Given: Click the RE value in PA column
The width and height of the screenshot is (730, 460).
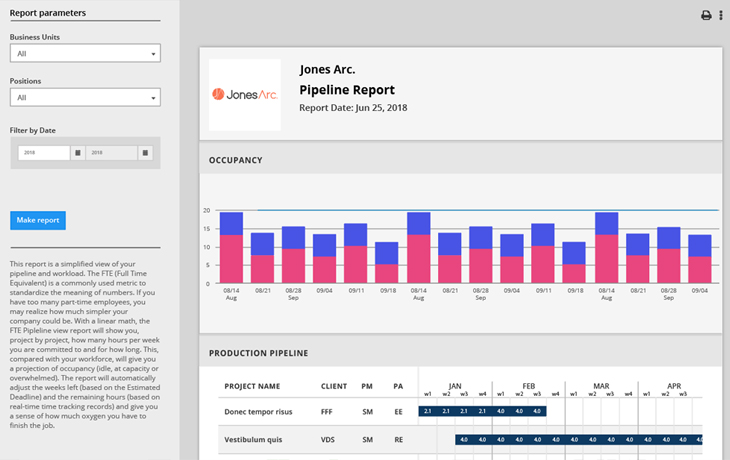Looking at the screenshot, I should tap(399, 440).
